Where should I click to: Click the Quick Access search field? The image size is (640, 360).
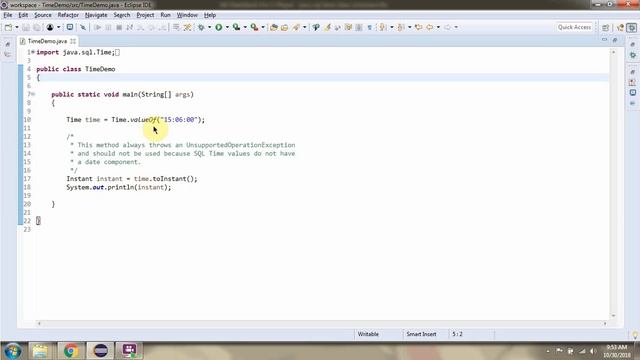click(x=574, y=27)
